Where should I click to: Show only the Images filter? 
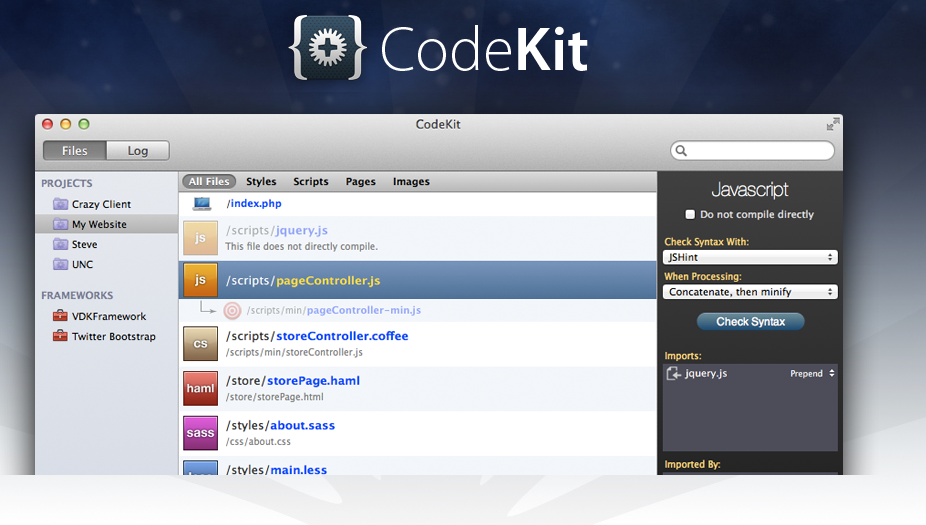[411, 181]
